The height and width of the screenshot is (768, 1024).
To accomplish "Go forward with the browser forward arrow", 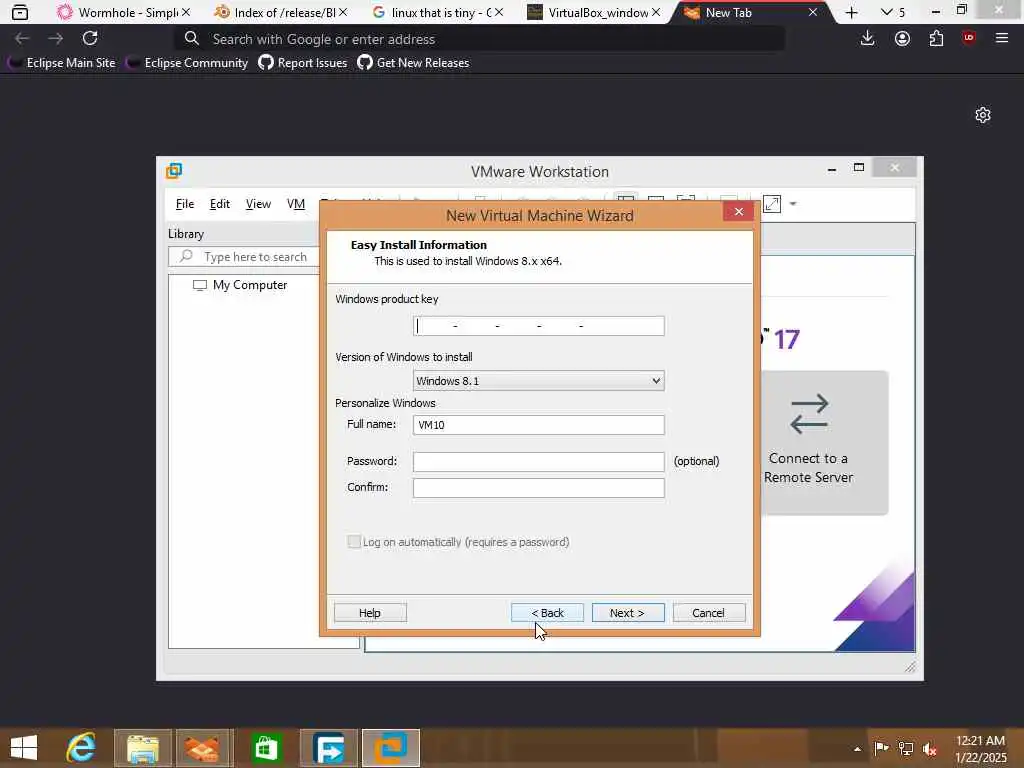I will [x=56, y=39].
